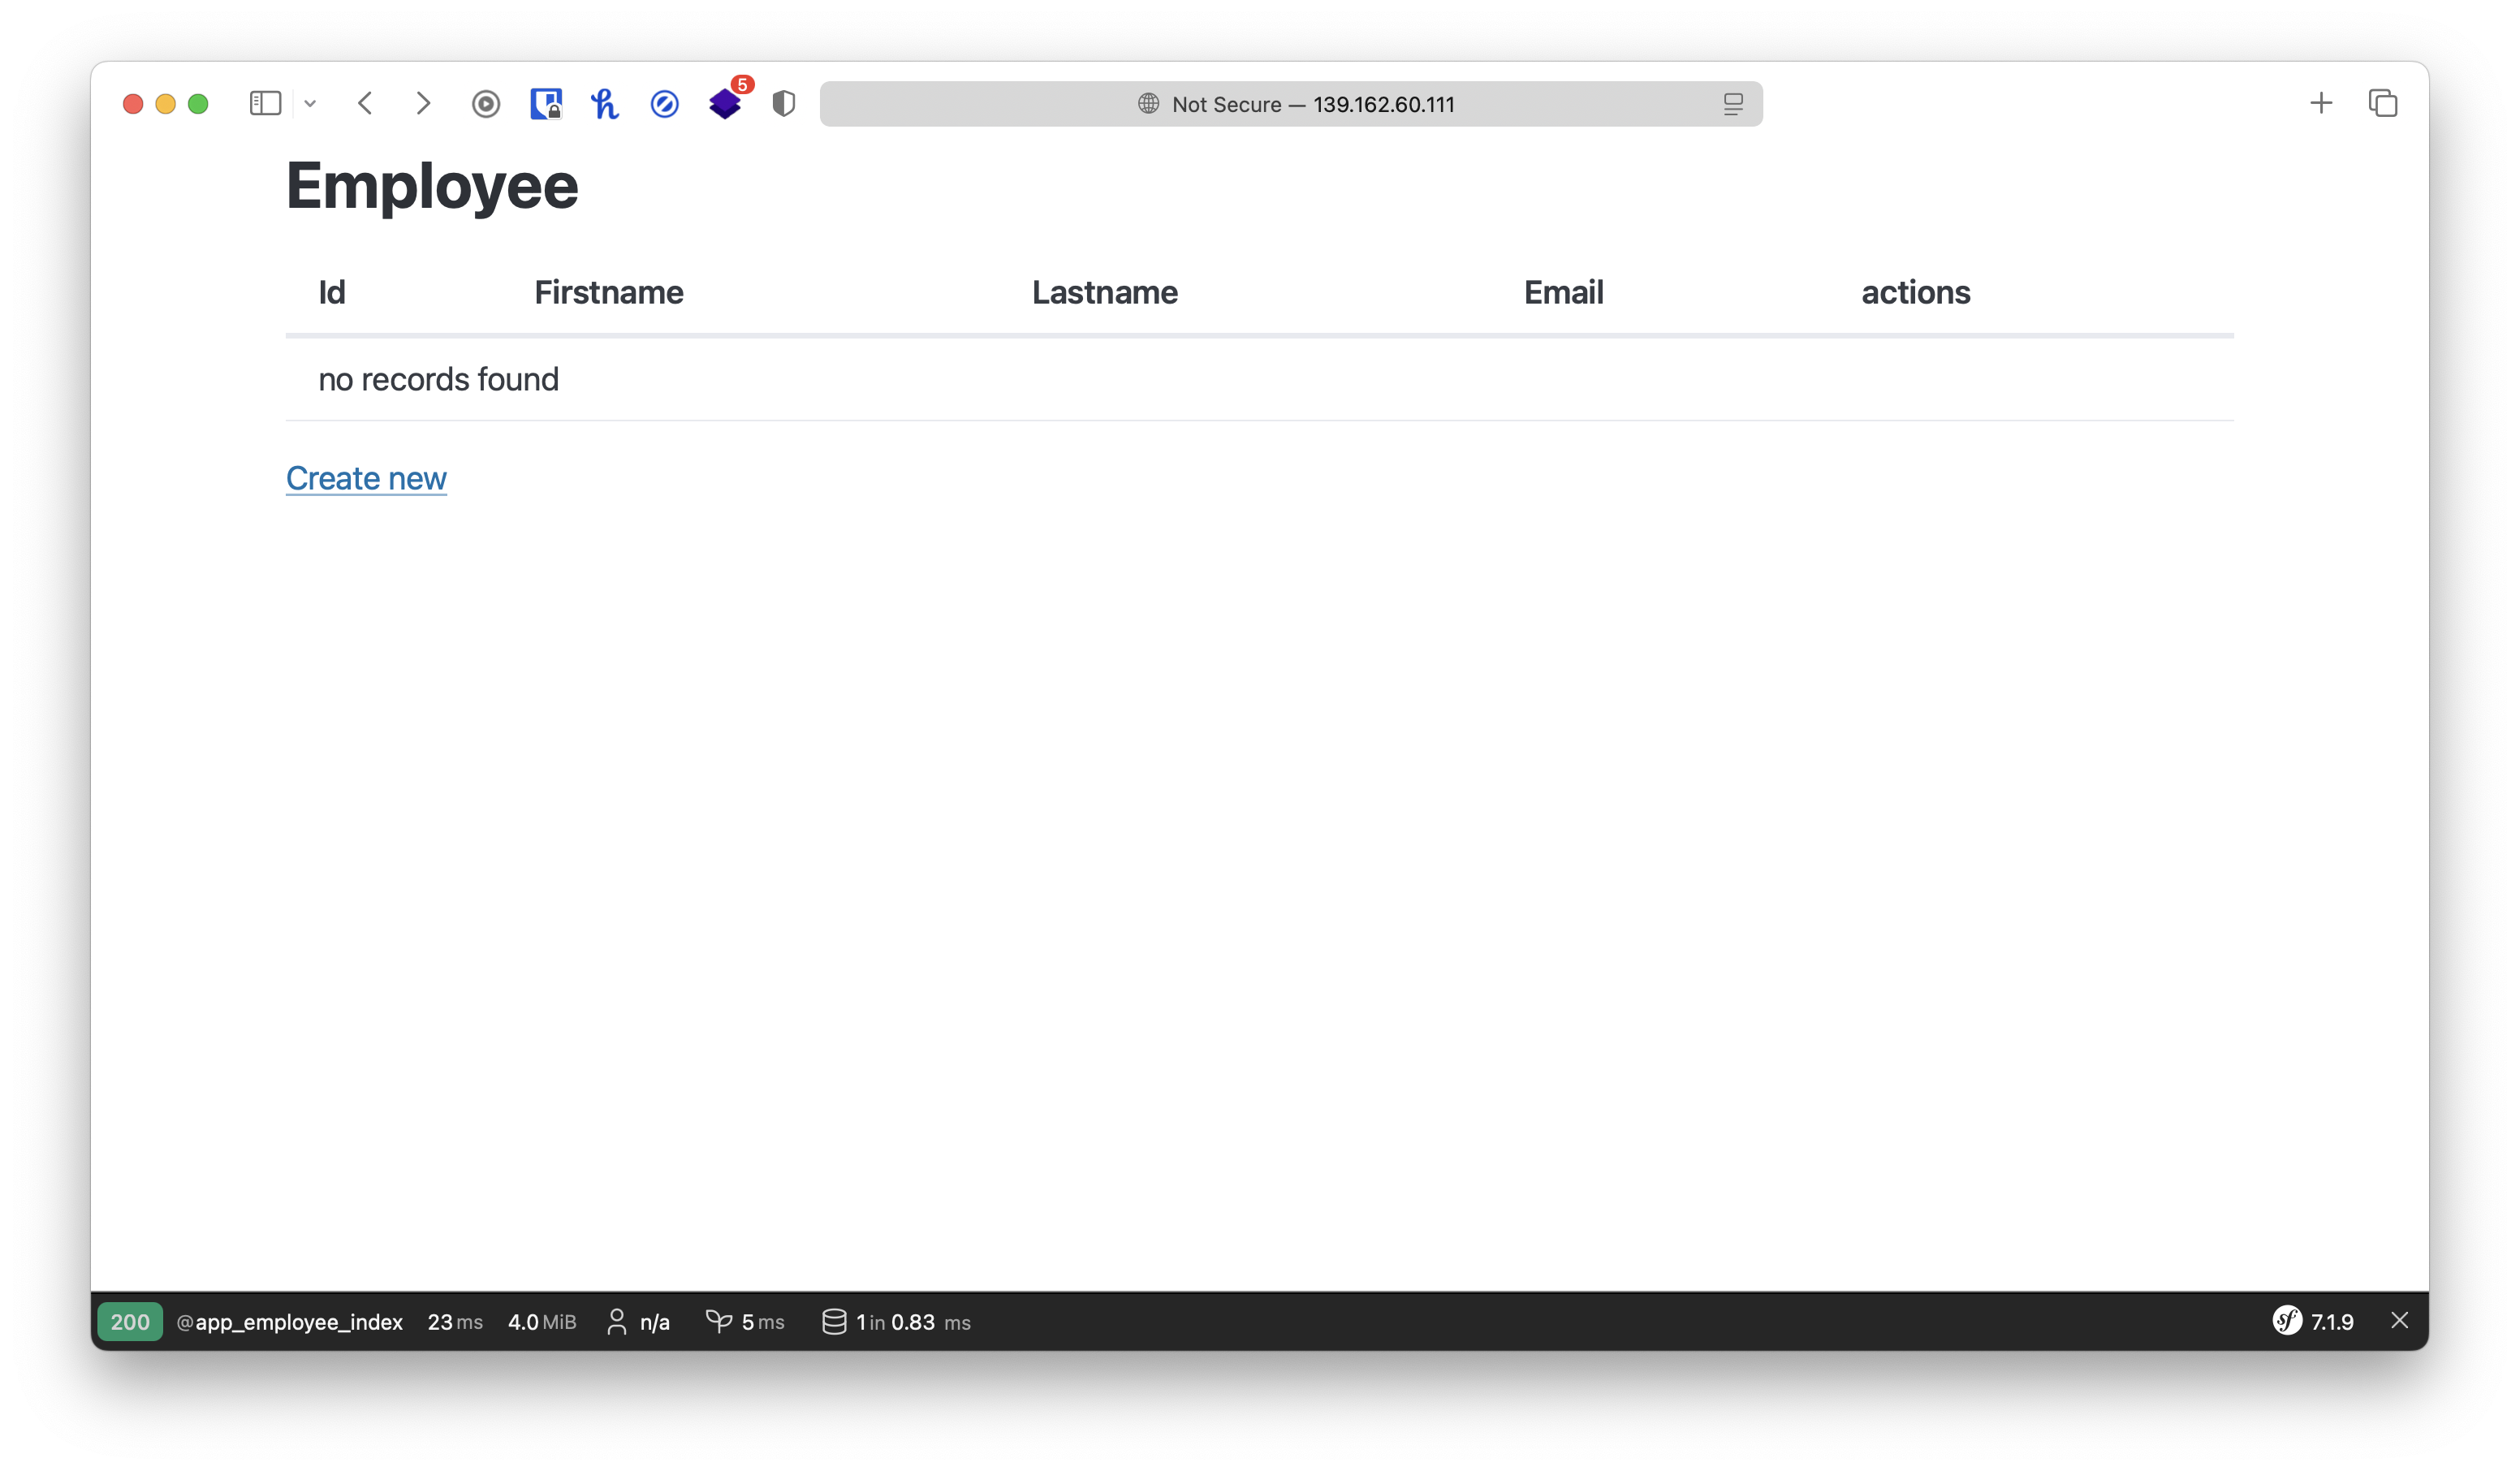Click the layered shapes icon in toolbar
The width and height of the screenshot is (2520, 1471).
pyautogui.click(x=723, y=103)
